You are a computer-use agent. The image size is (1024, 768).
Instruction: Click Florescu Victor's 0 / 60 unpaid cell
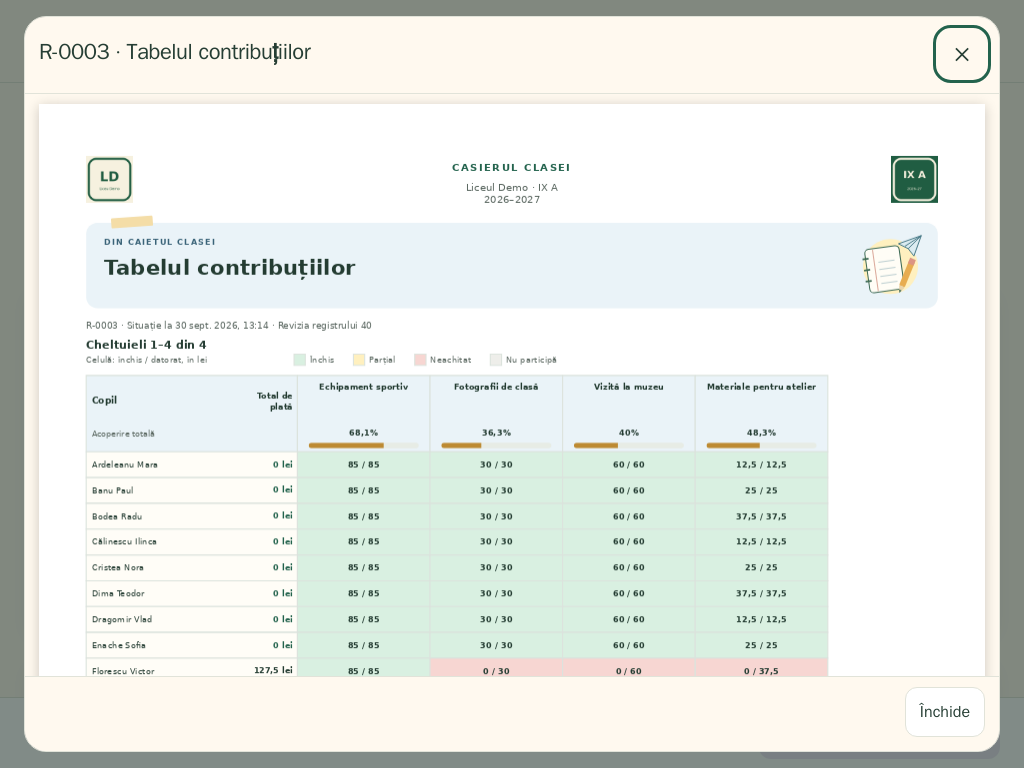pyautogui.click(x=629, y=669)
